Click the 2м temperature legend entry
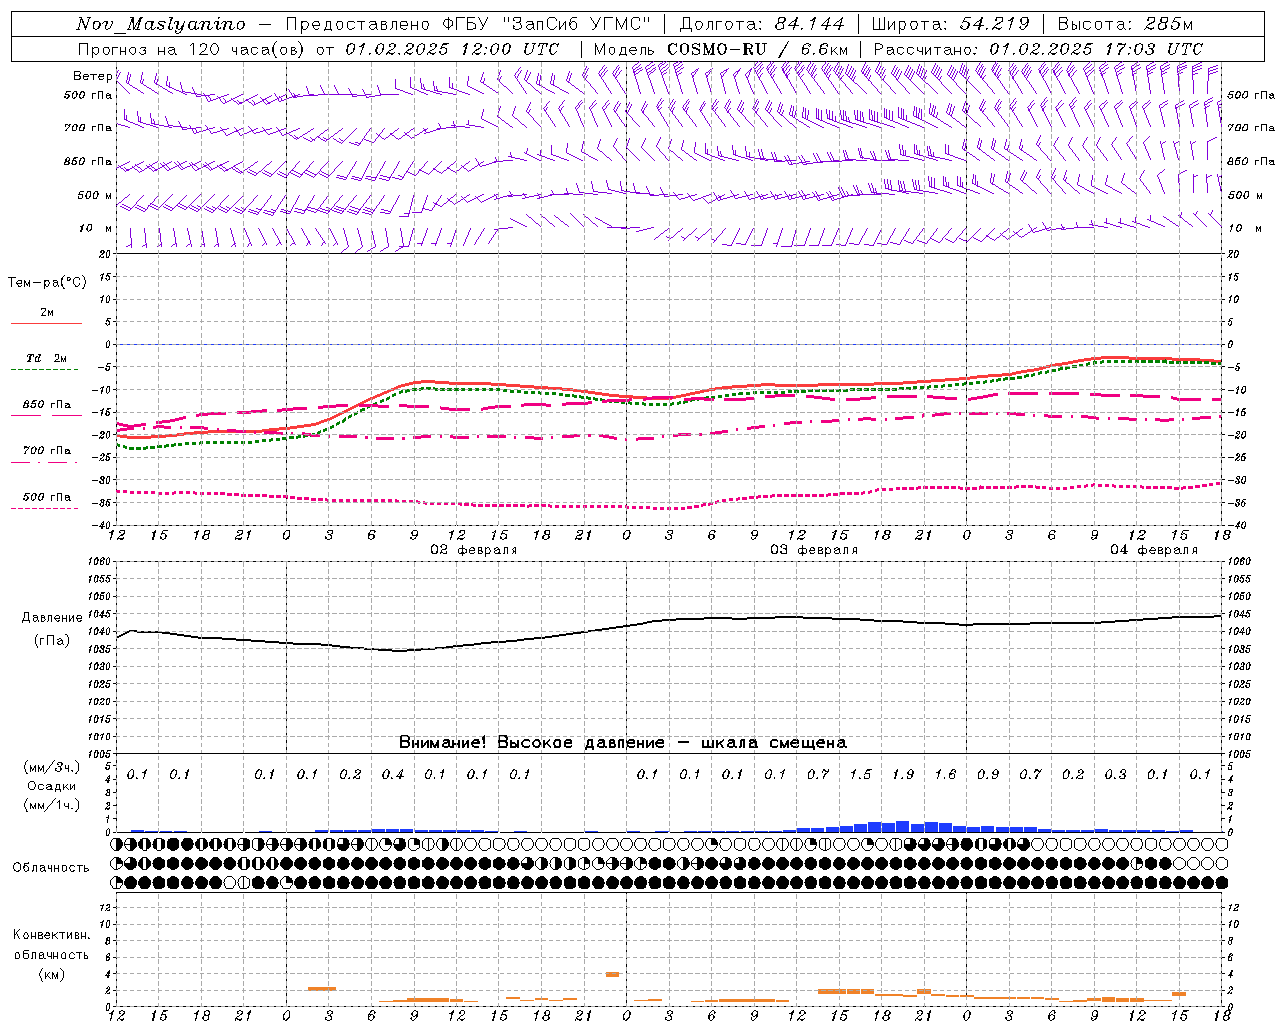Screen dimensions: 1280x1024 tap(47, 313)
